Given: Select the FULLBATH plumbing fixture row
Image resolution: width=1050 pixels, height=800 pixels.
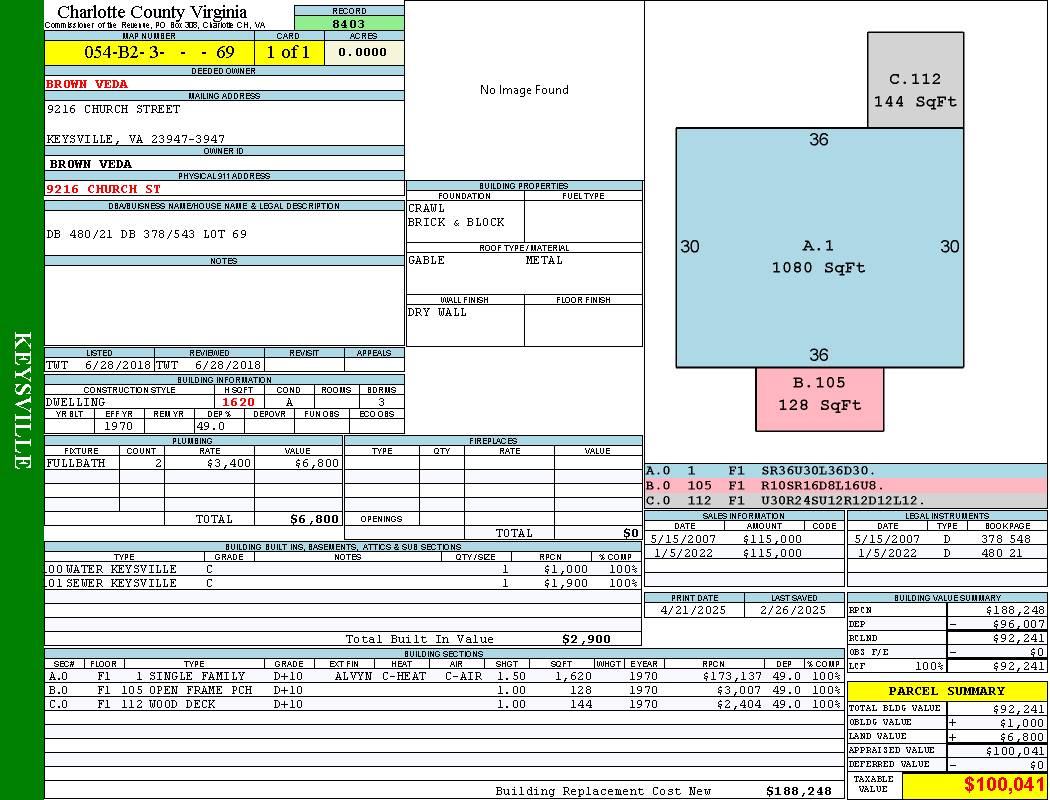Looking at the screenshot, I should pyautogui.click(x=194, y=463).
